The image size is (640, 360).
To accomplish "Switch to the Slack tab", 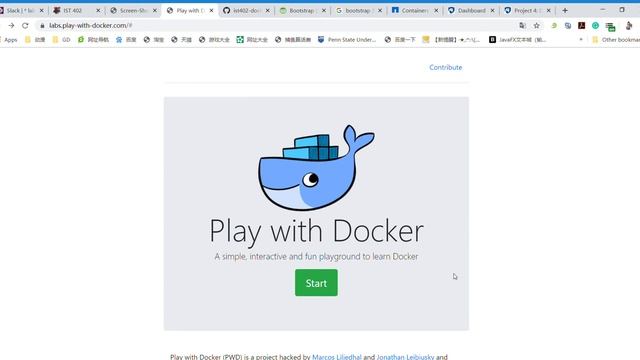I will tap(20, 11).
